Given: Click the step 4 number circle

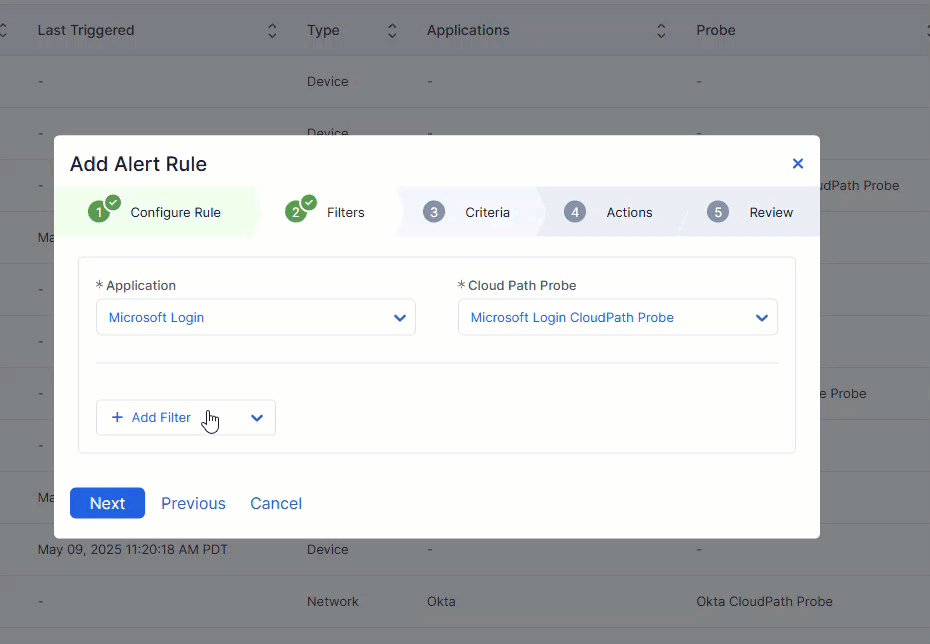Looking at the screenshot, I should 575,212.
